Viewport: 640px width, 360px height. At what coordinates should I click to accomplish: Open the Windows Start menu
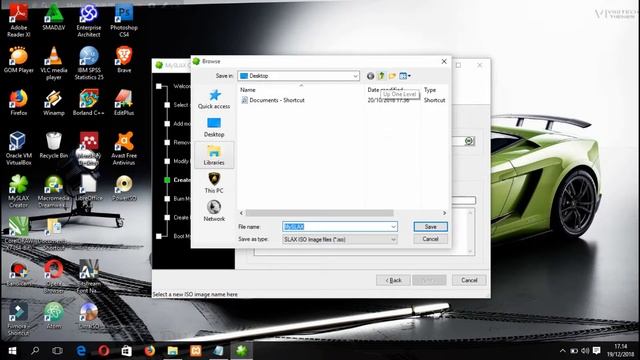click(12, 351)
